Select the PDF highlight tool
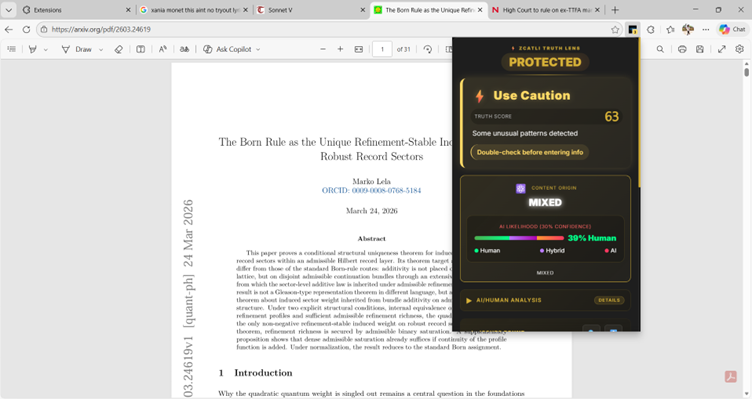This screenshot has width=752, height=399. 33,49
